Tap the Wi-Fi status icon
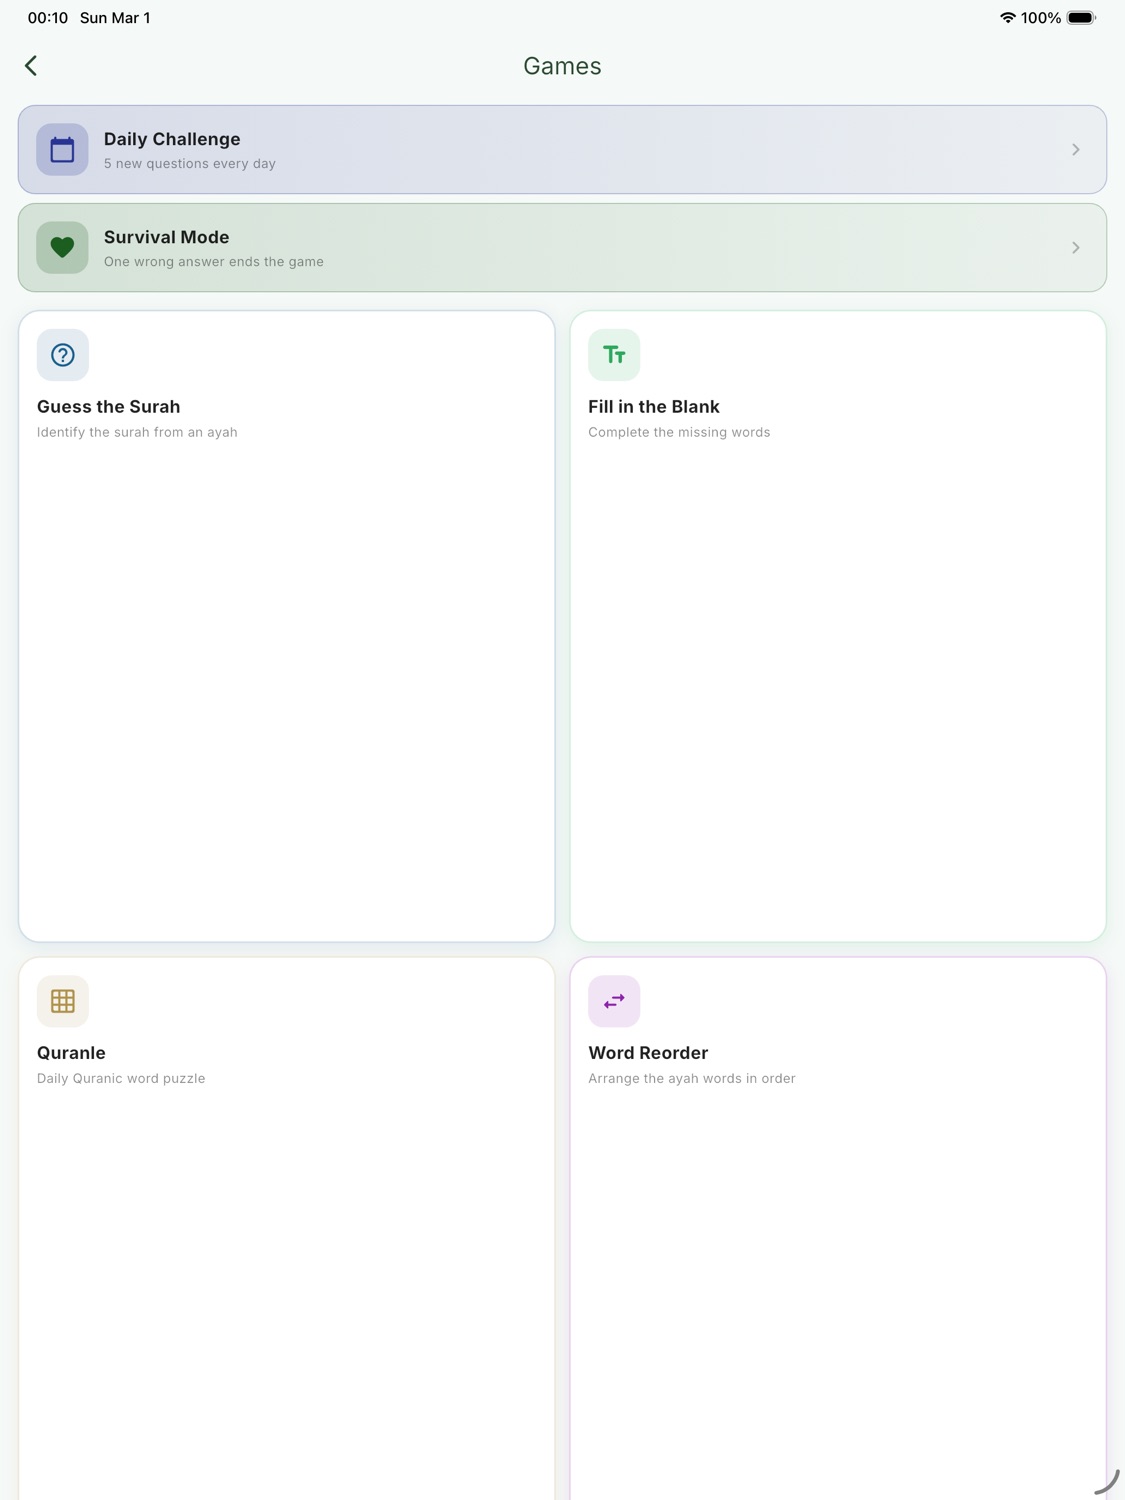Image resolution: width=1125 pixels, height=1500 pixels. pos(1007,18)
